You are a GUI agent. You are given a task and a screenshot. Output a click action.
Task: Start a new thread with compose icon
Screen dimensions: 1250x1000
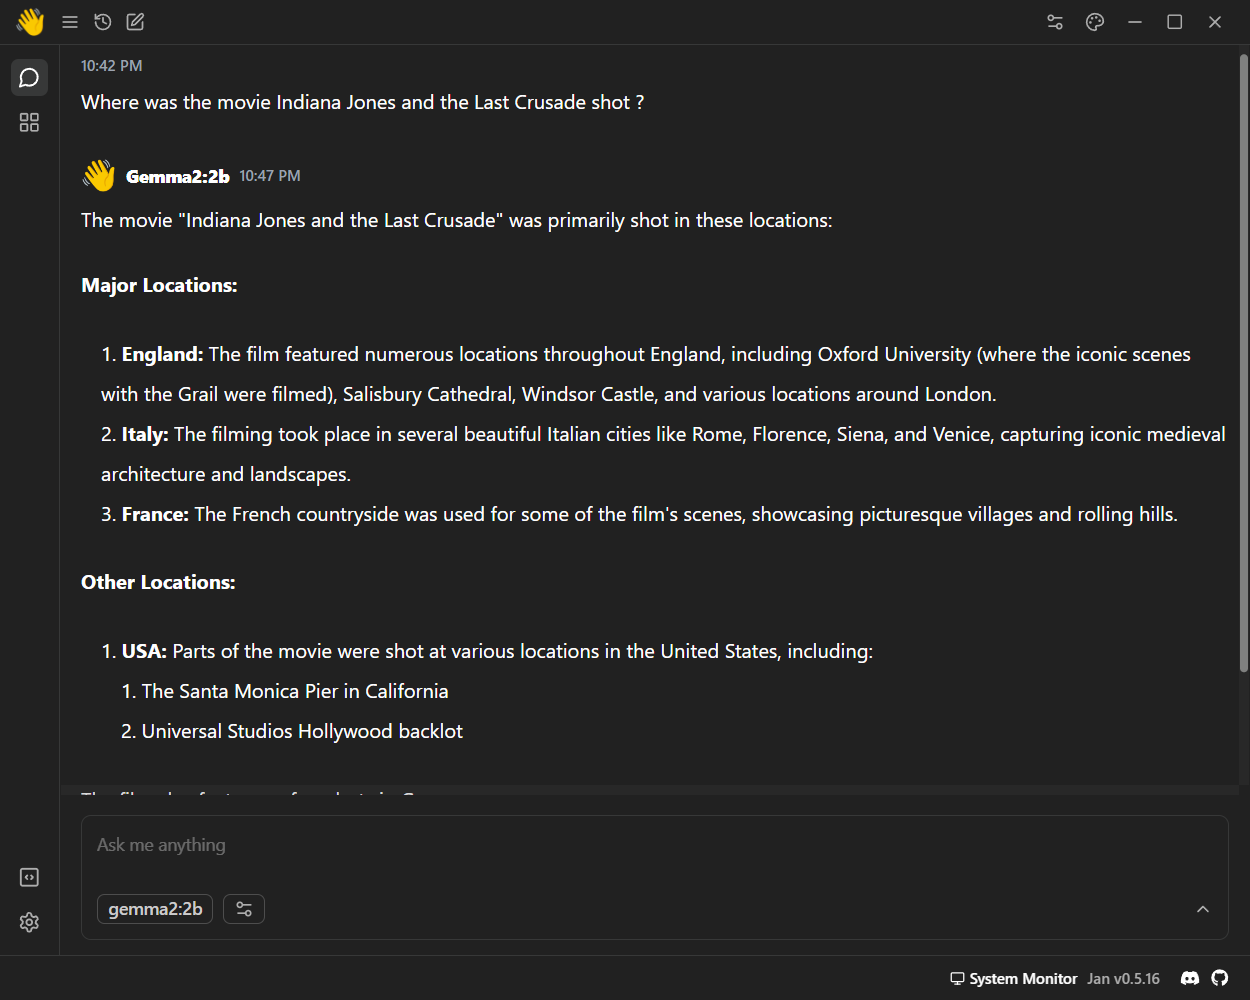click(136, 22)
